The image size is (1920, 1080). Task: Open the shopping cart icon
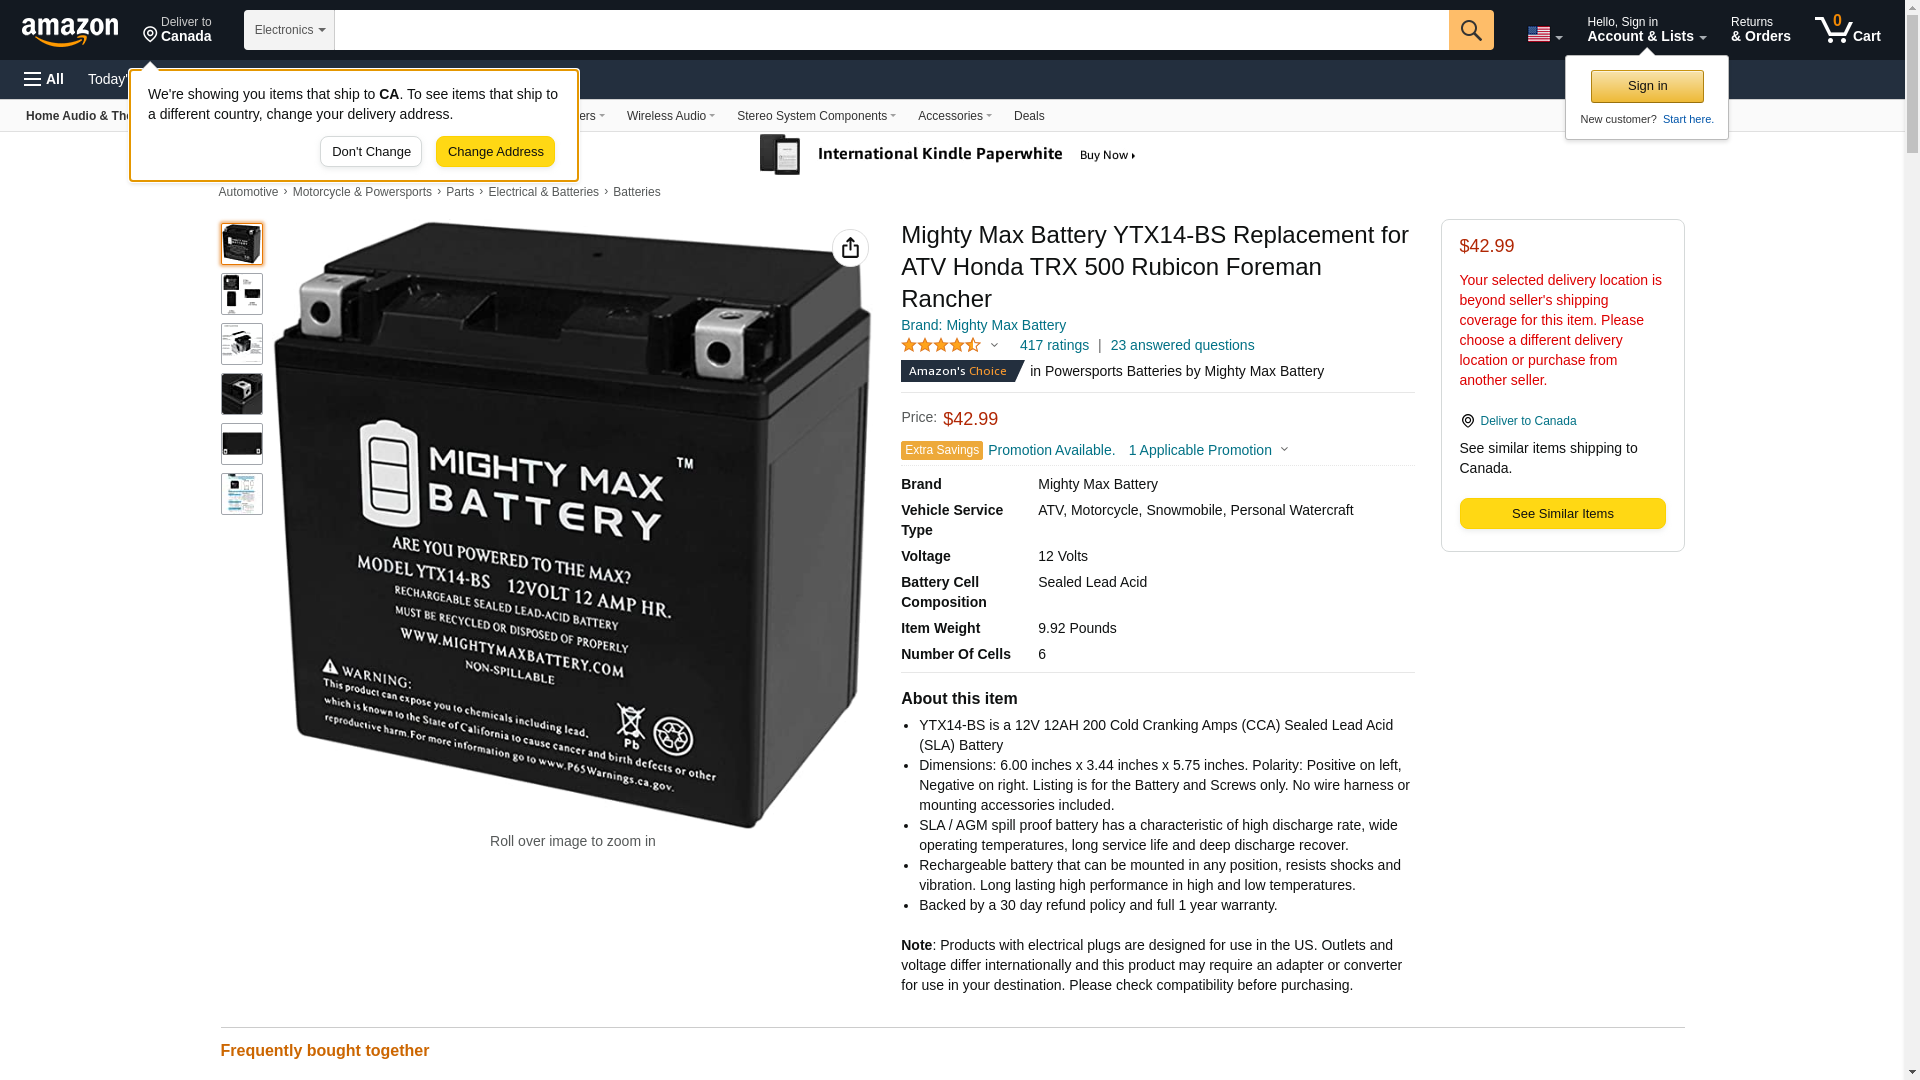[x=1848, y=30]
